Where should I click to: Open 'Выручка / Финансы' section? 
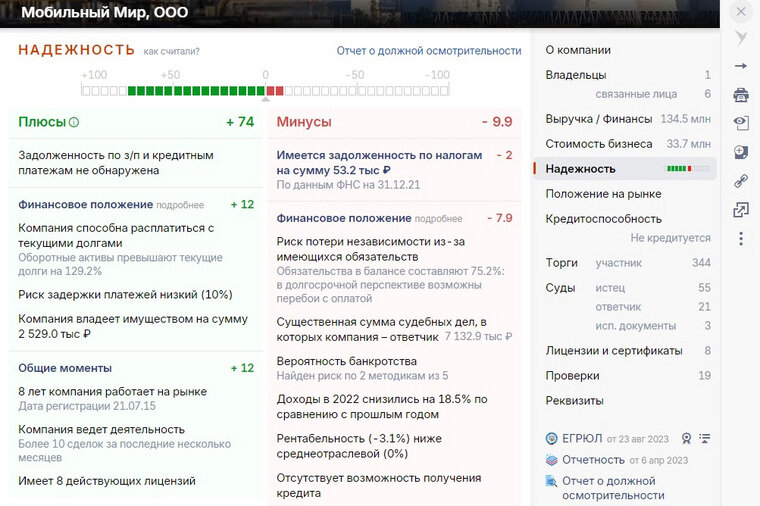[x=599, y=119]
